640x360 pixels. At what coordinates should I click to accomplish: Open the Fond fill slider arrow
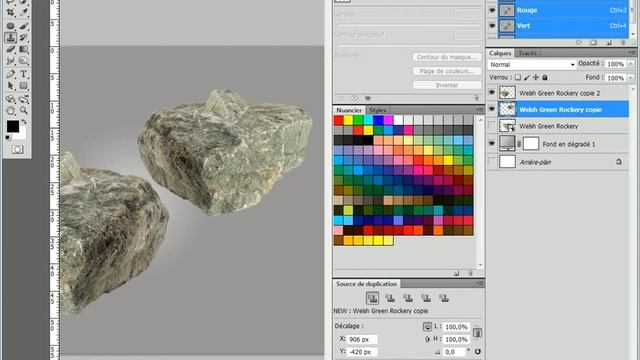coord(631,78)
